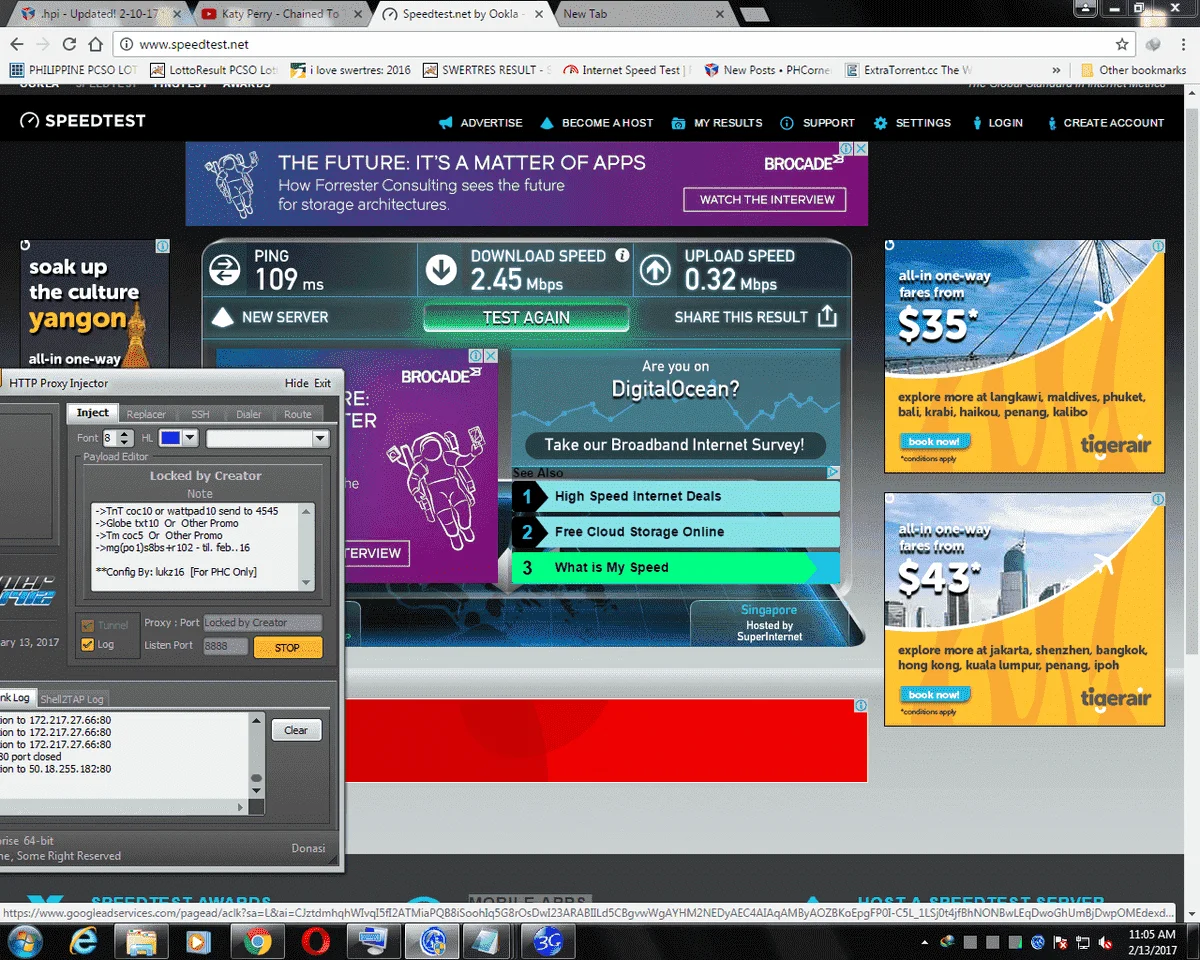This screenshot has width=1200, height=960.
Task: Click the download speed arrow icon
Action: coord(441,269)
